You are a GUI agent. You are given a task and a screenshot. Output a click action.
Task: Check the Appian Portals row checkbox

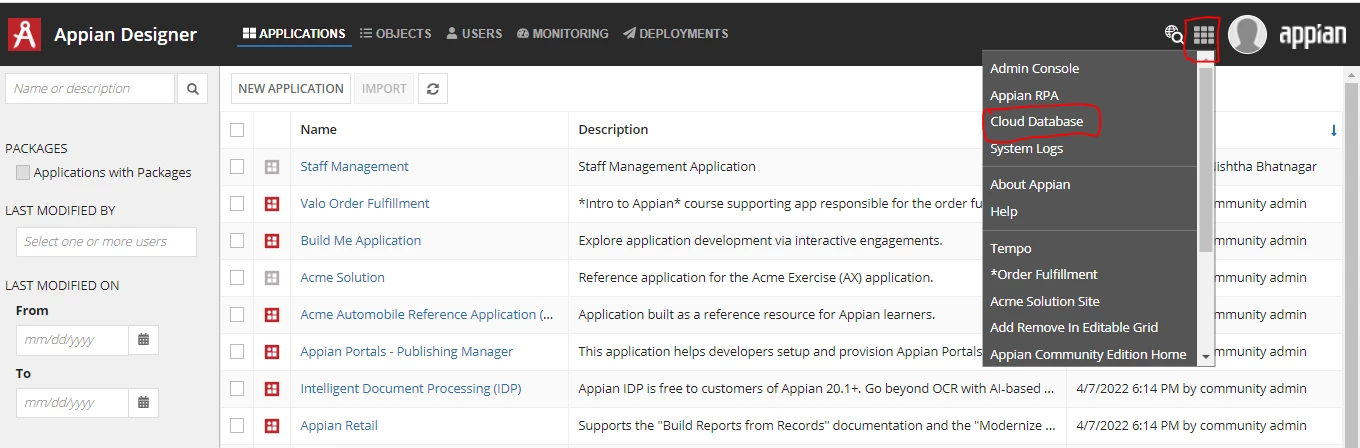(237, 352)
